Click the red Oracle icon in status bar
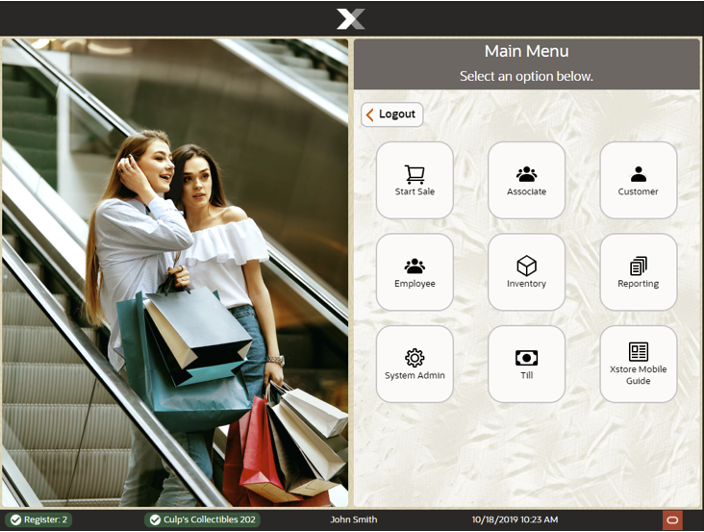The height and width of the screenshot is (532, 704). coord(672,520)
